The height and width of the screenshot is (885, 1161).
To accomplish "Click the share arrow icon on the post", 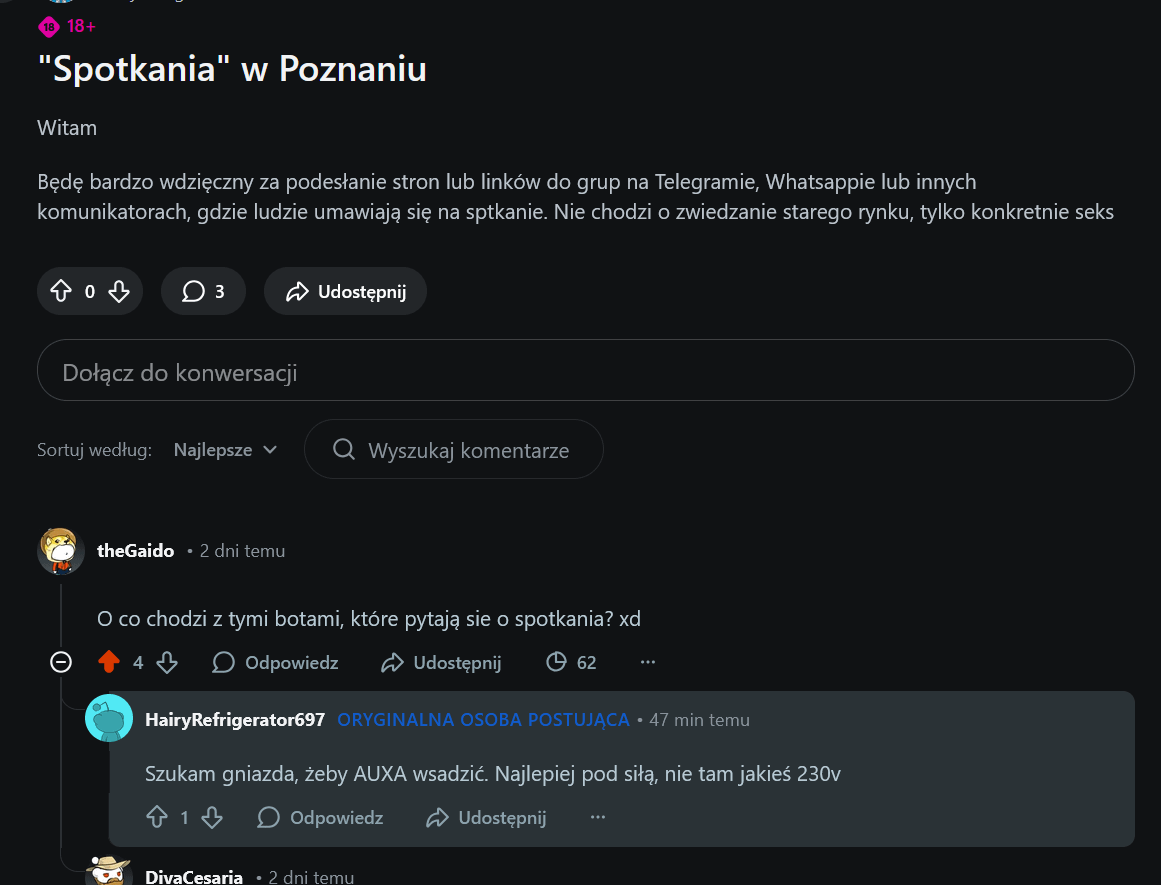I will coord(297,291).
